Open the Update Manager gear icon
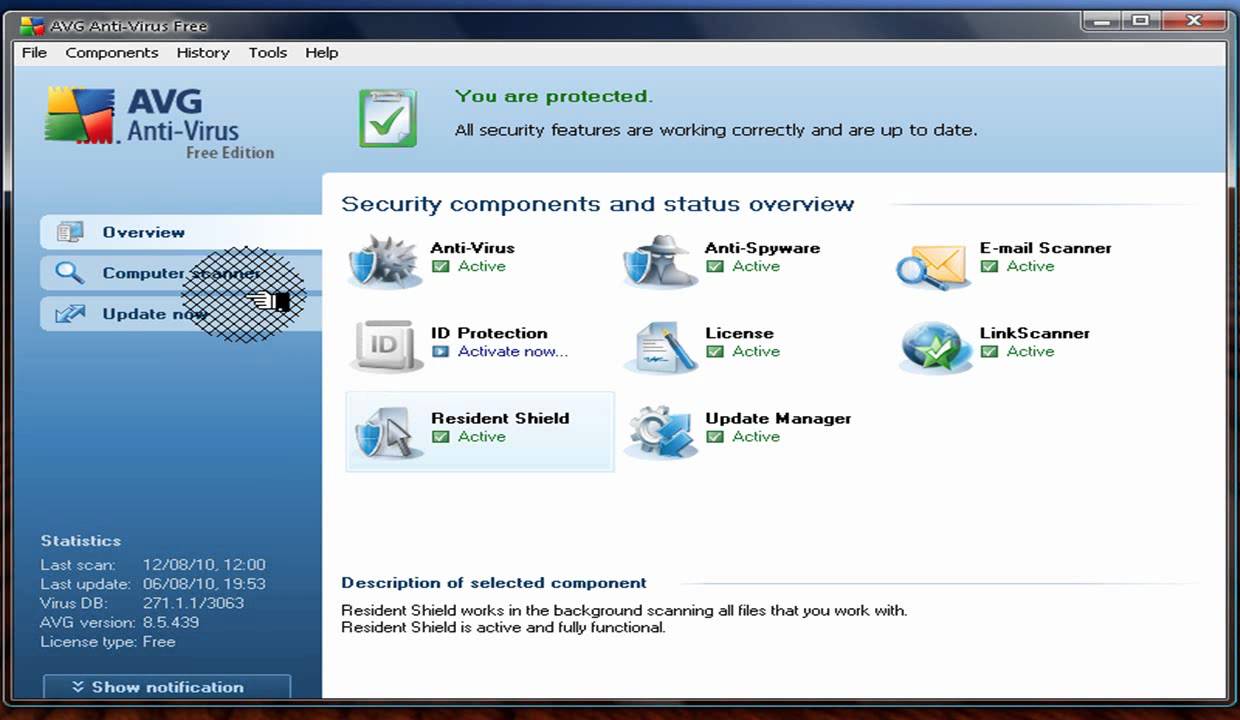Viewport: 1240px width, 720px height. coord(660,432)
